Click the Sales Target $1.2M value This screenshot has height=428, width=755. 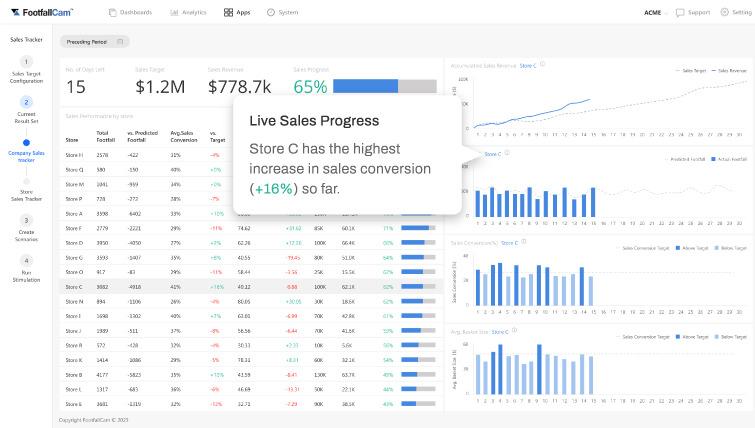[x=160, y=87]
